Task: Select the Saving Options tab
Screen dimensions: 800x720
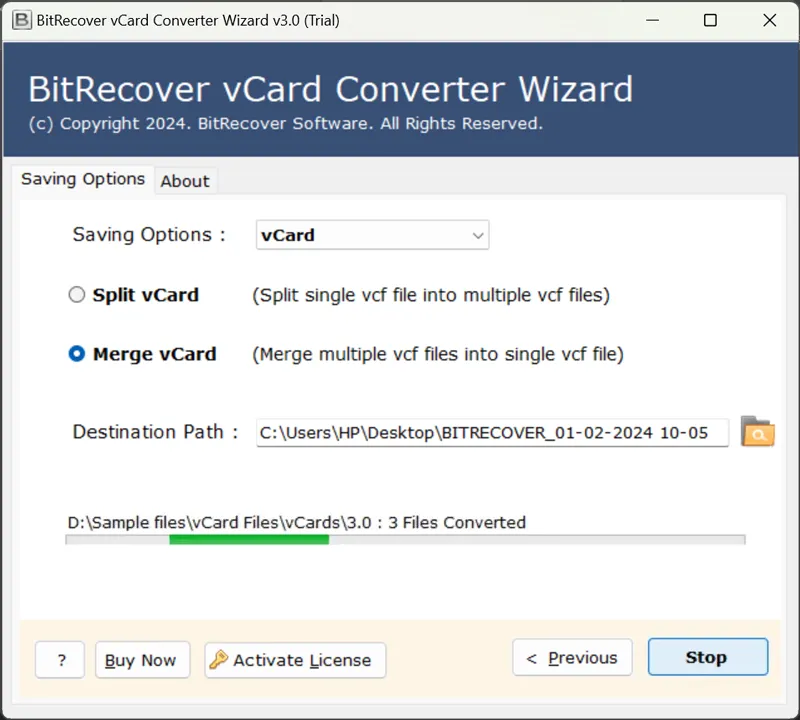Action: click(x=83, y=179)
